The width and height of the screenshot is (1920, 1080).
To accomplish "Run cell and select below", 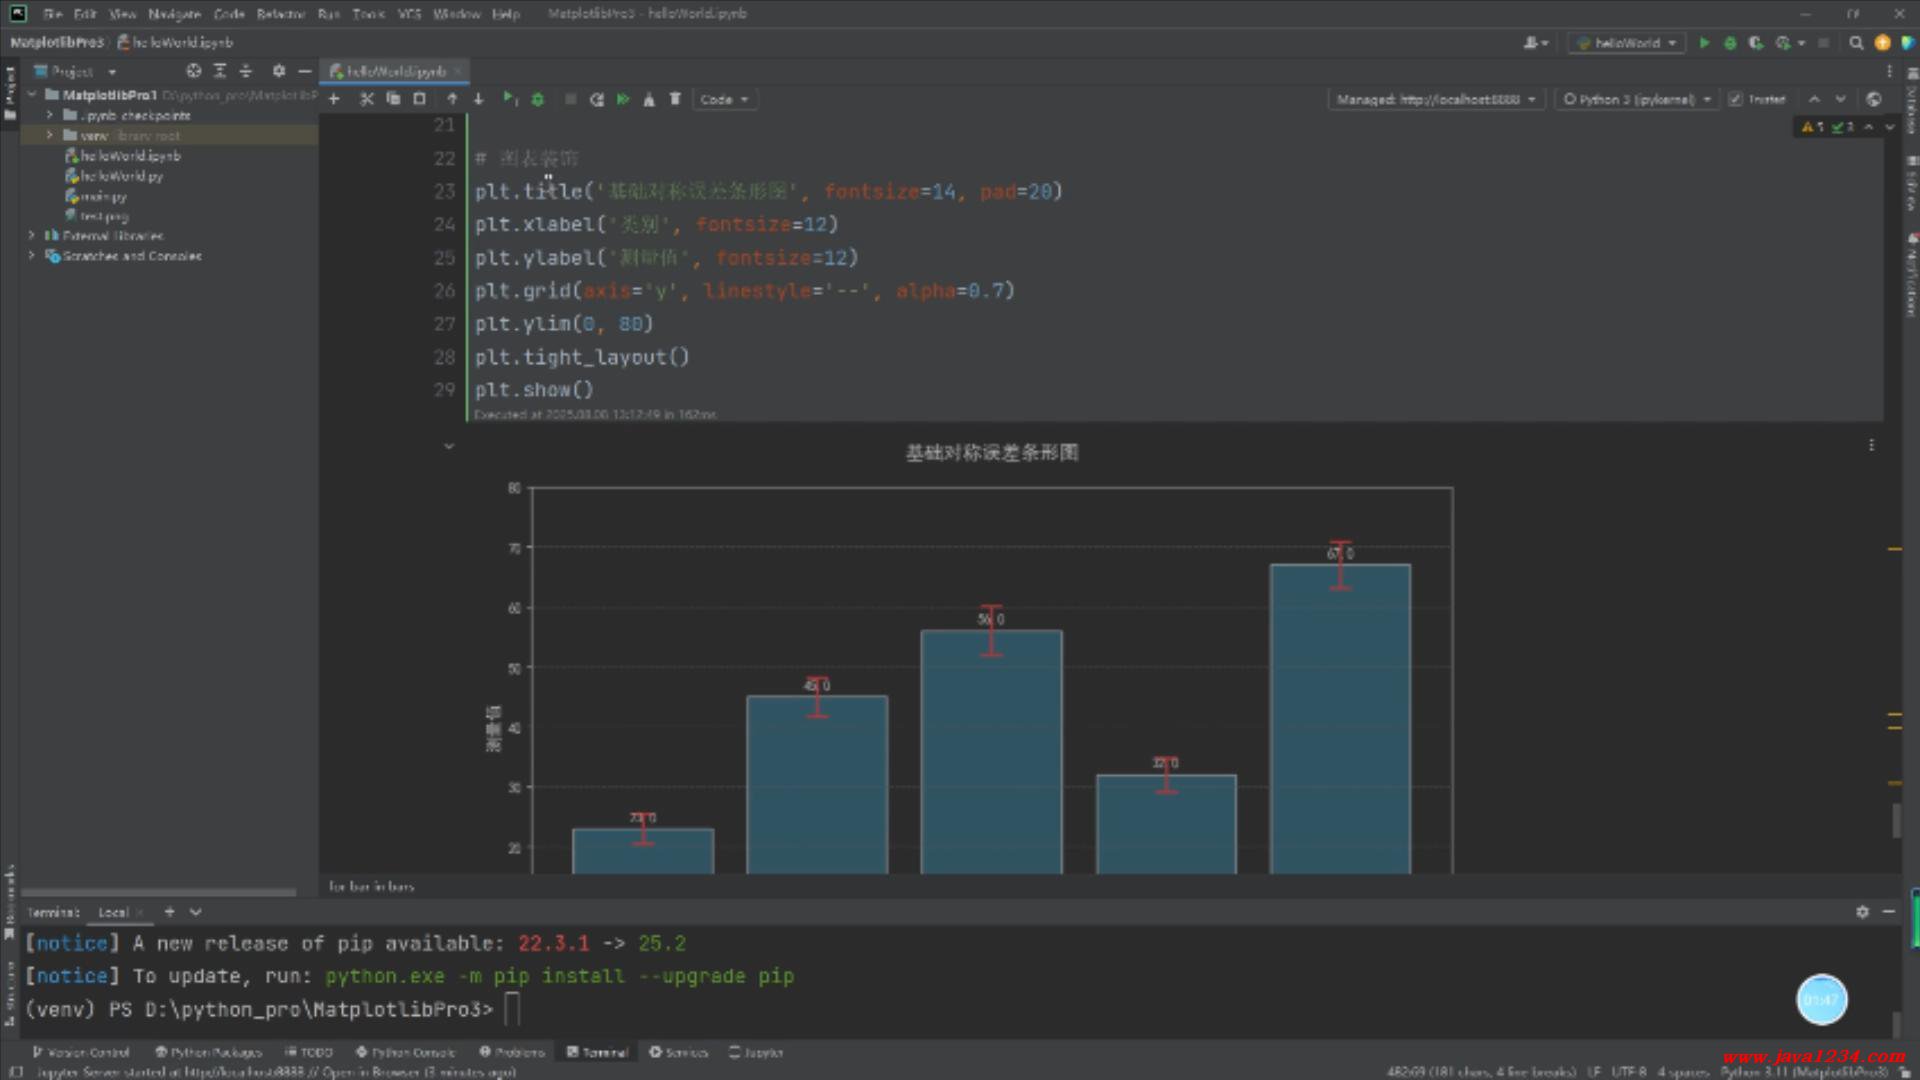I will (509, 99).
